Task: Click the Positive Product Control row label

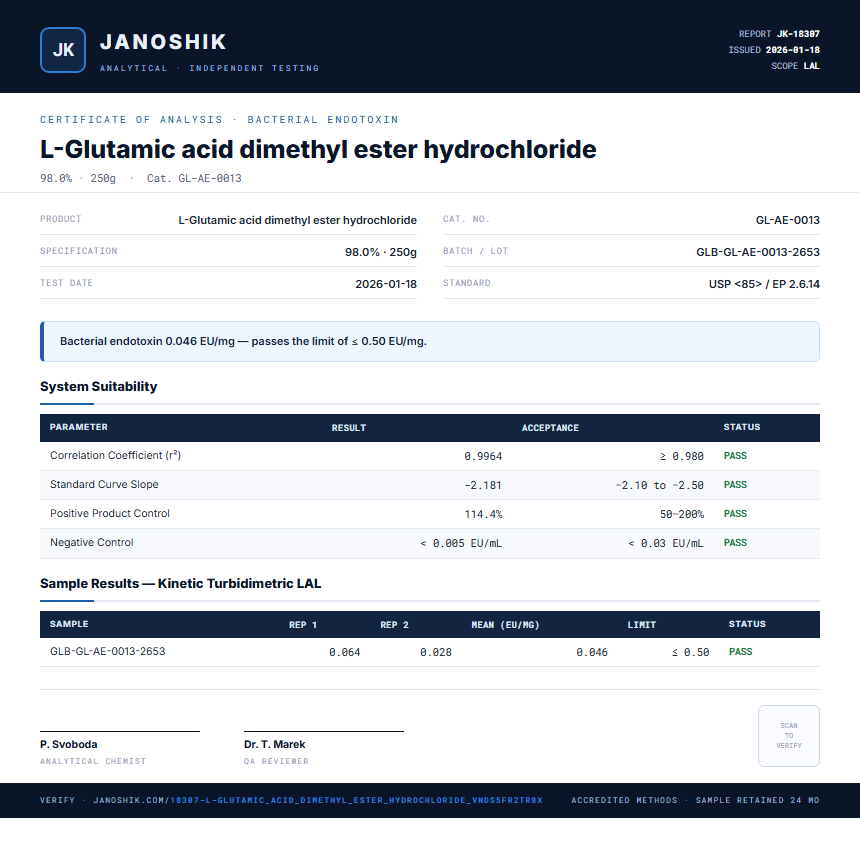Action: (110, 514)
